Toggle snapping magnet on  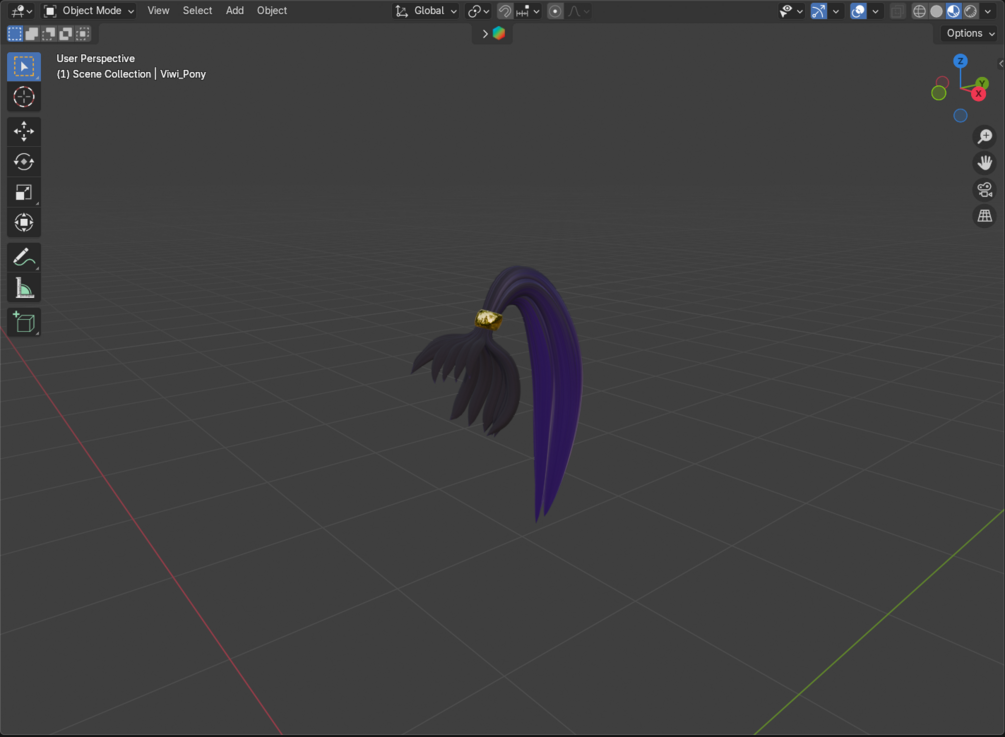[504, 11]
